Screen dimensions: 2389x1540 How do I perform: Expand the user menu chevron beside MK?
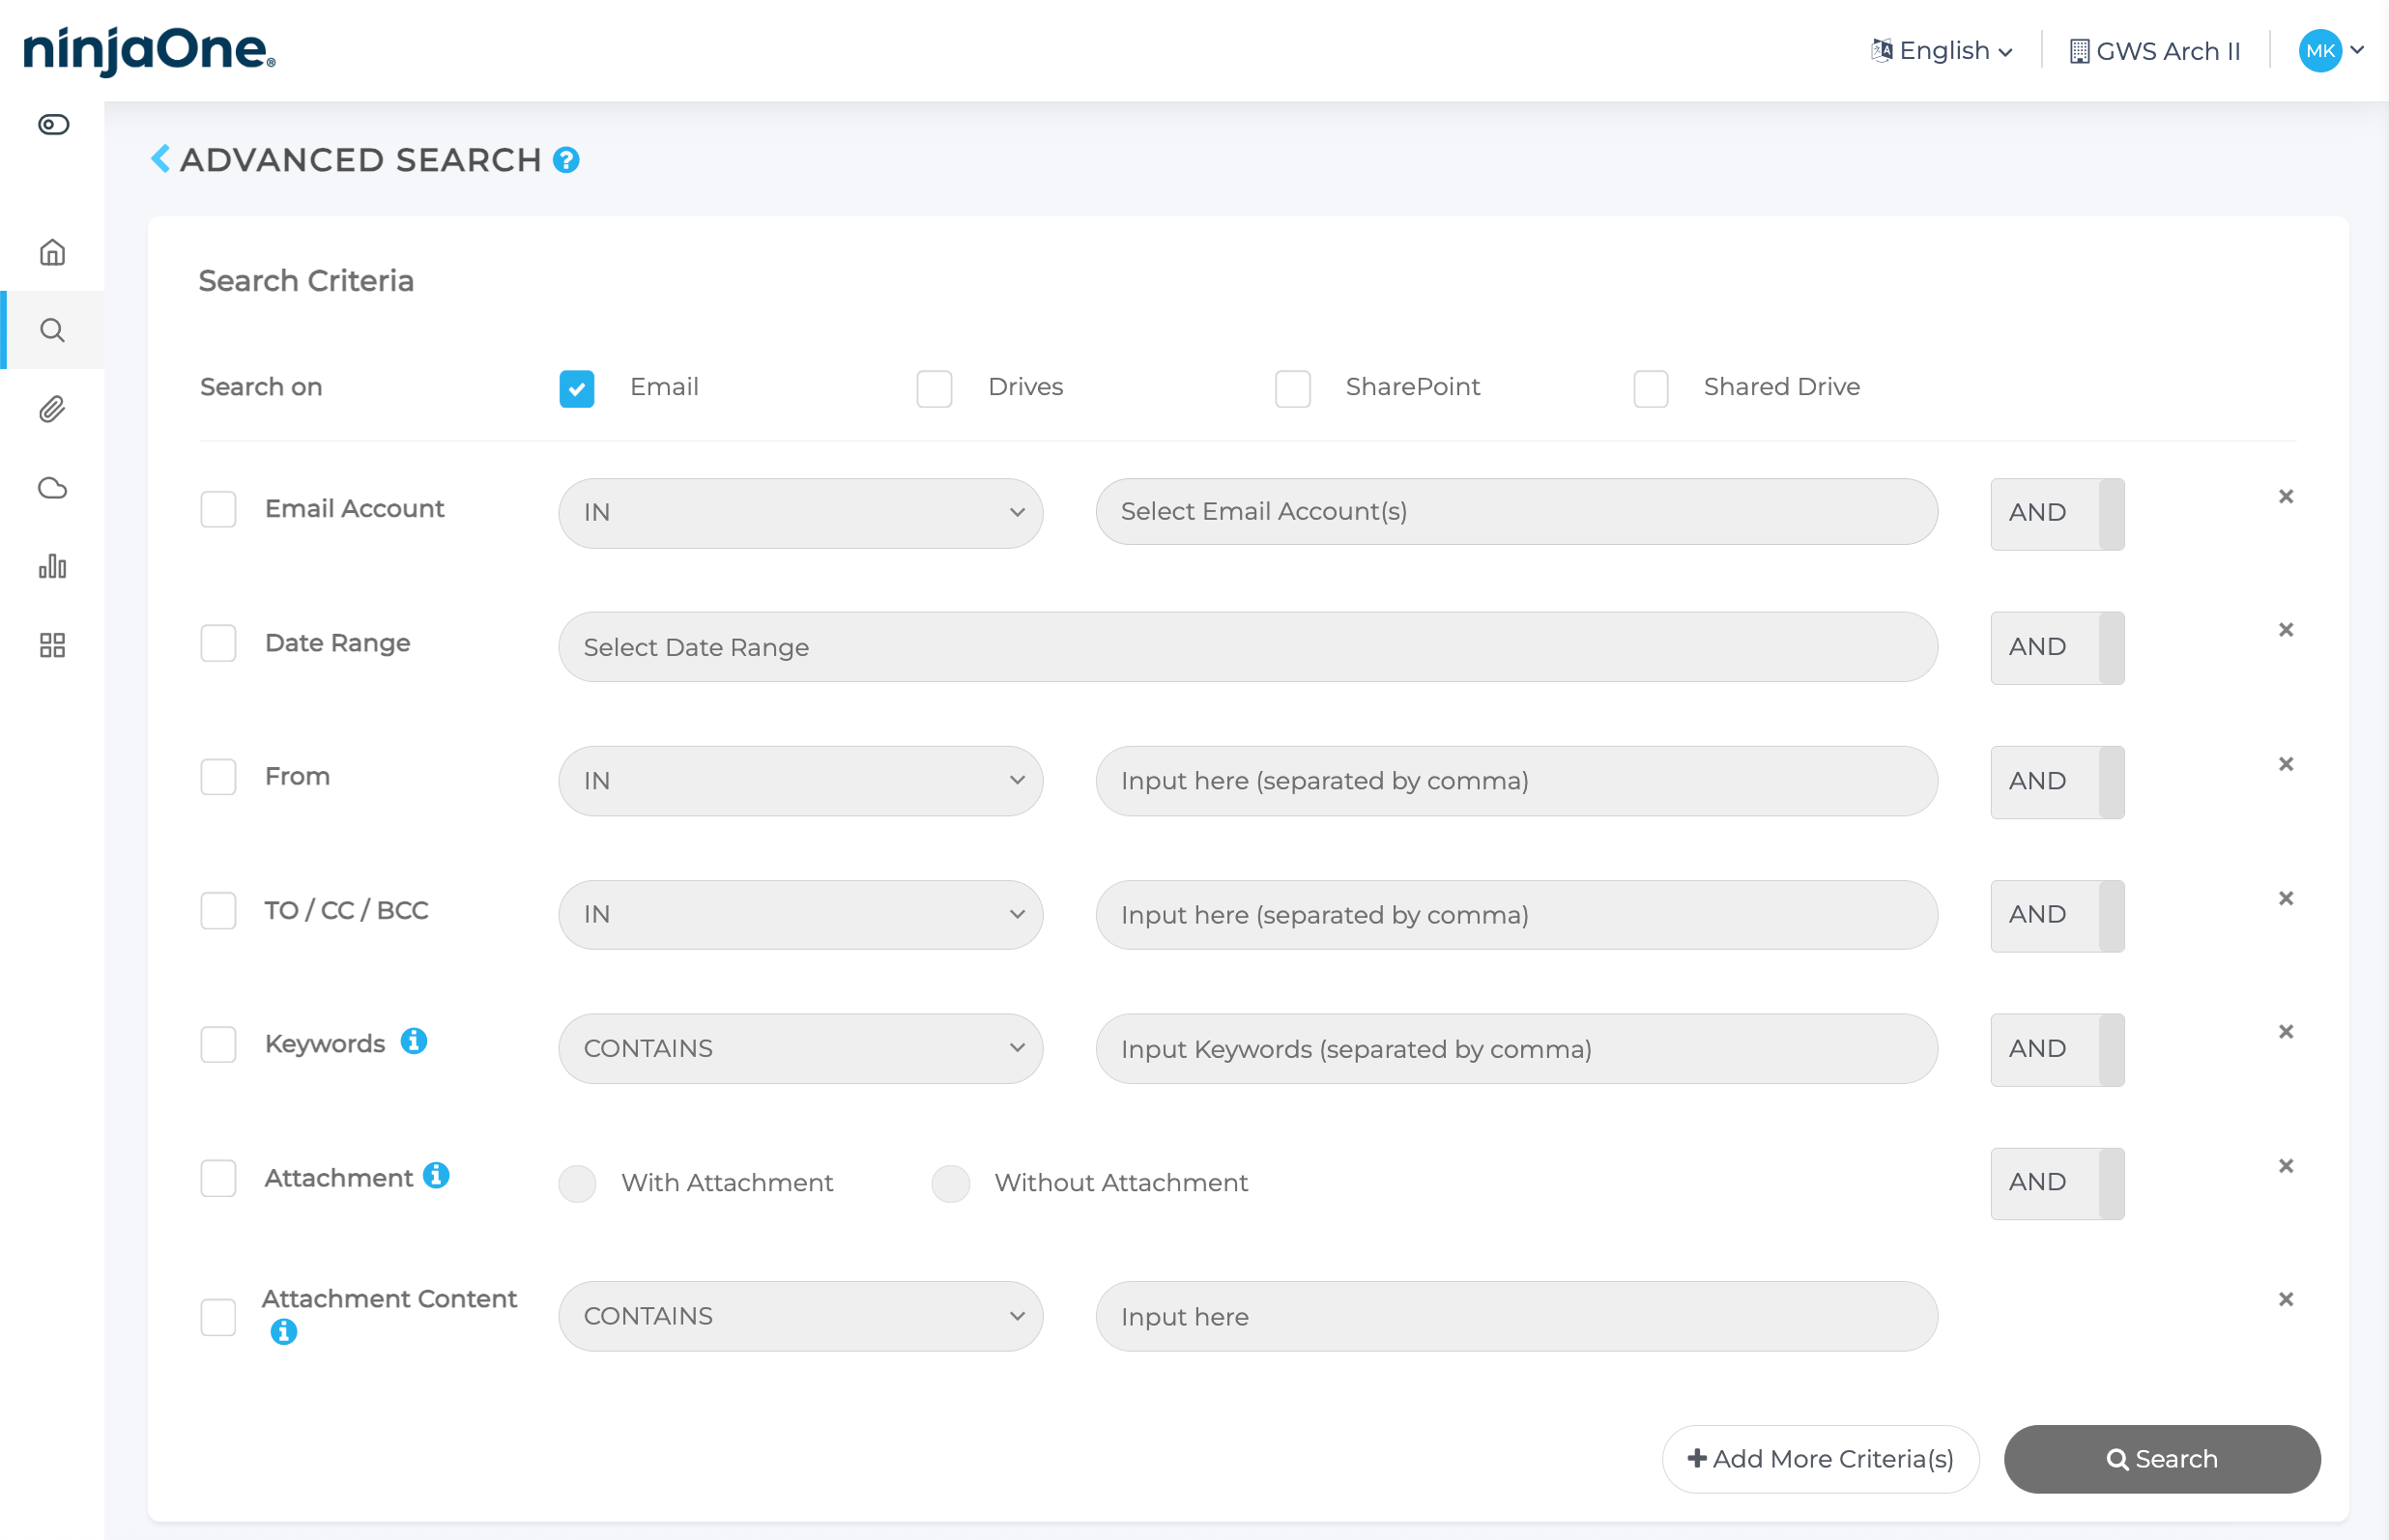(2357, 50)
